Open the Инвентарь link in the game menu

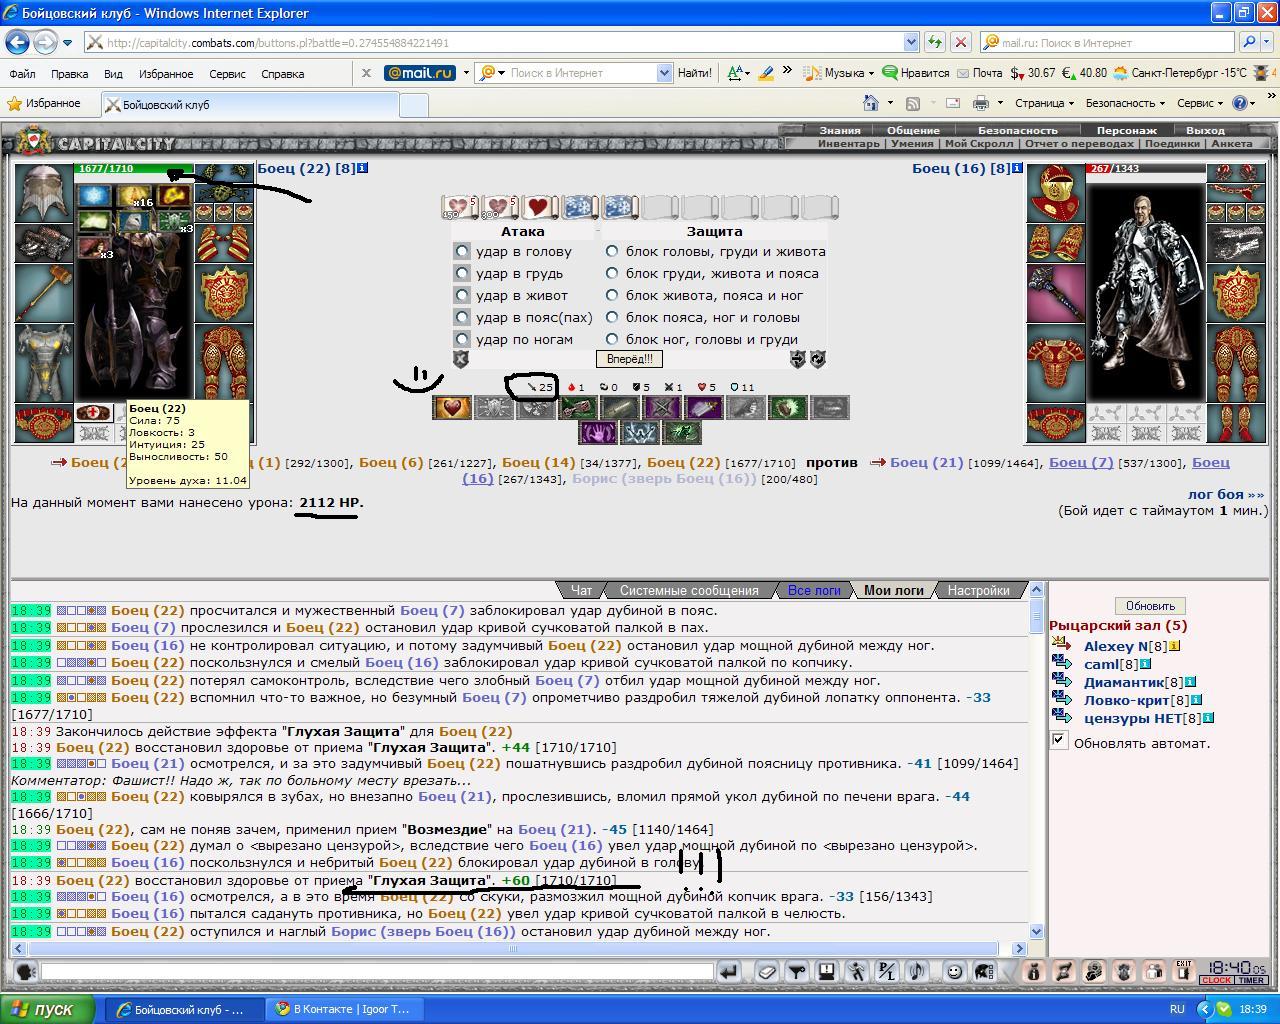tap(849, 143)
